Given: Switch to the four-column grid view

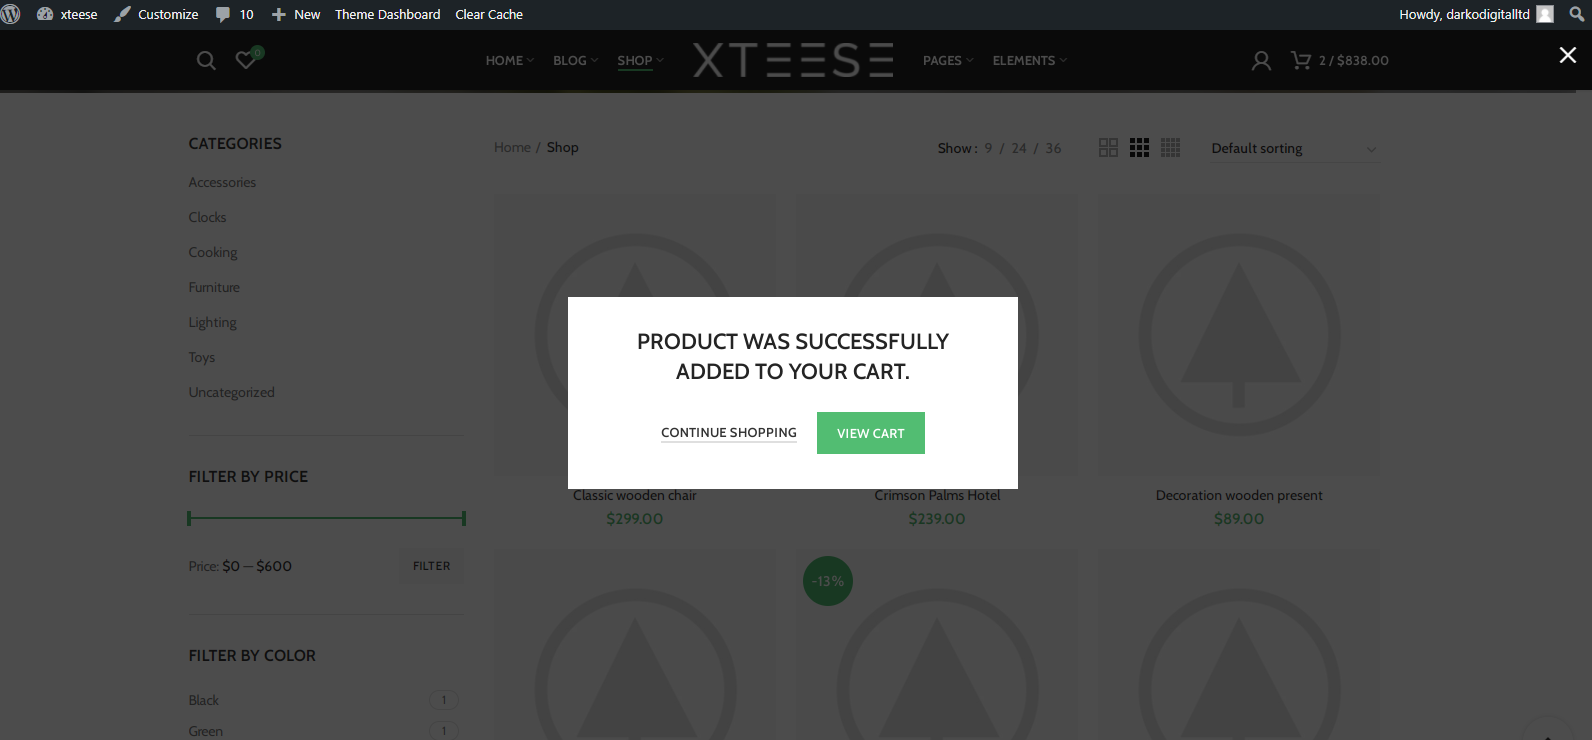Looking at the screenshot, I should pyautogui.click(x=1171, y=148).
